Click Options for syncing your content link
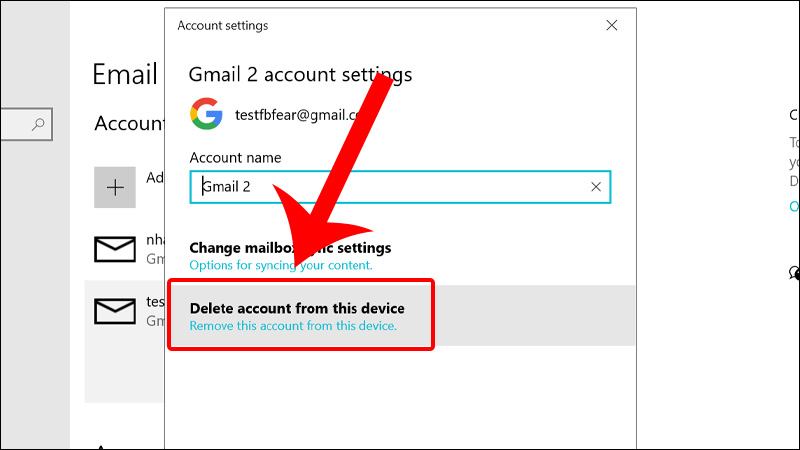Screen dimensions: 800x450 pos(281,265)
